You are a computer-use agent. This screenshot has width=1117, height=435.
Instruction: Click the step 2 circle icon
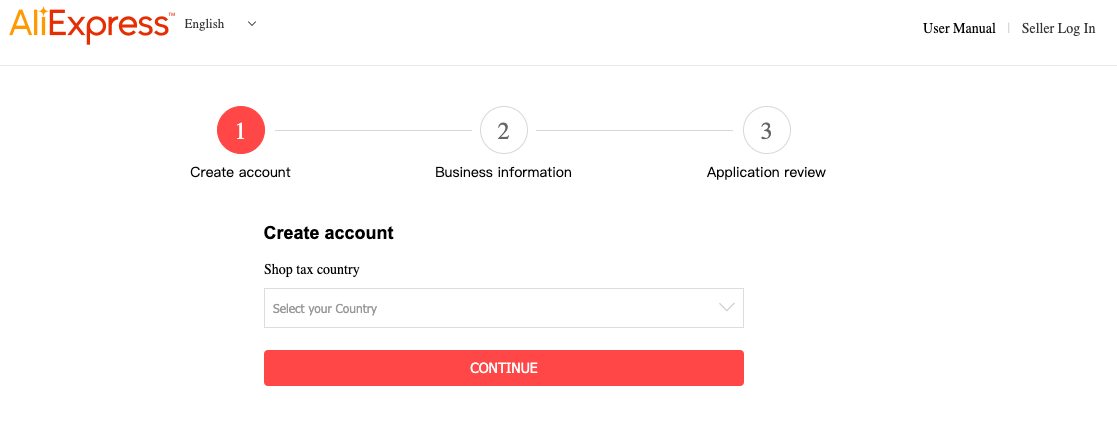(503, 131)
